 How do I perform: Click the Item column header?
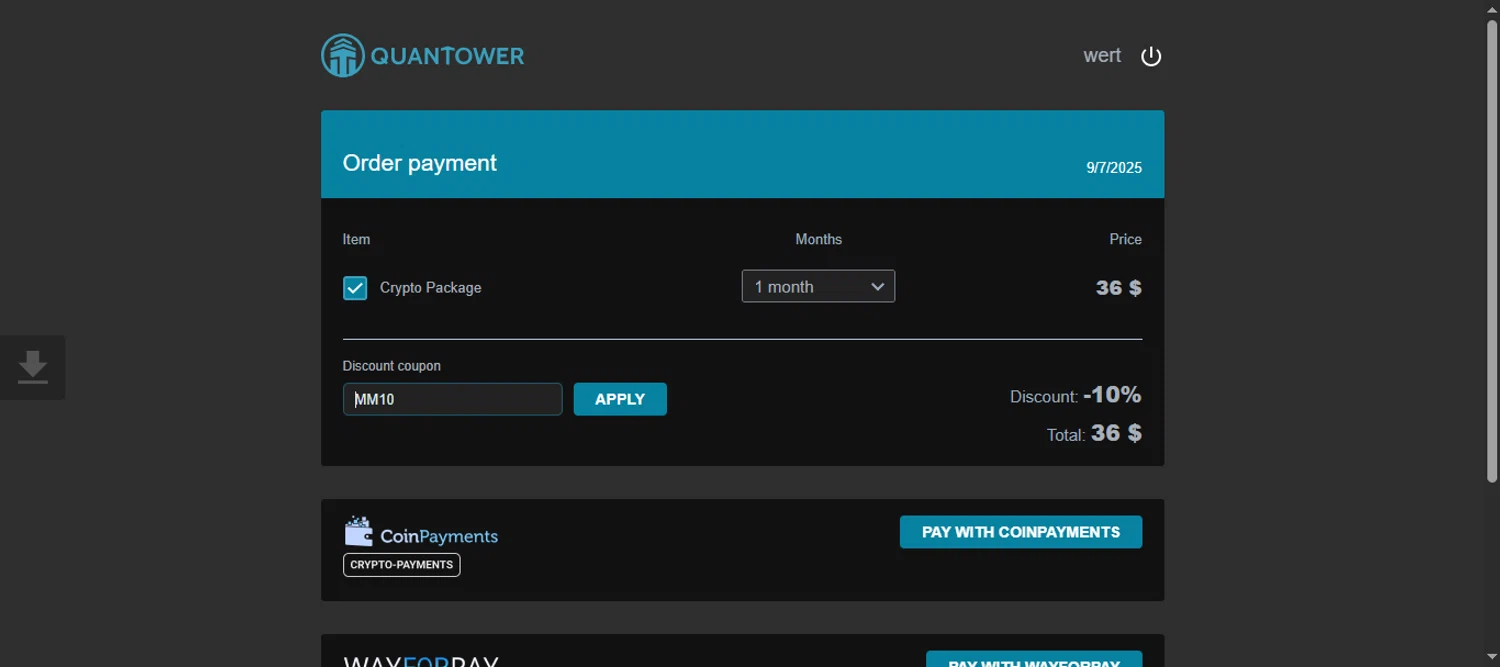coord(356,239)
